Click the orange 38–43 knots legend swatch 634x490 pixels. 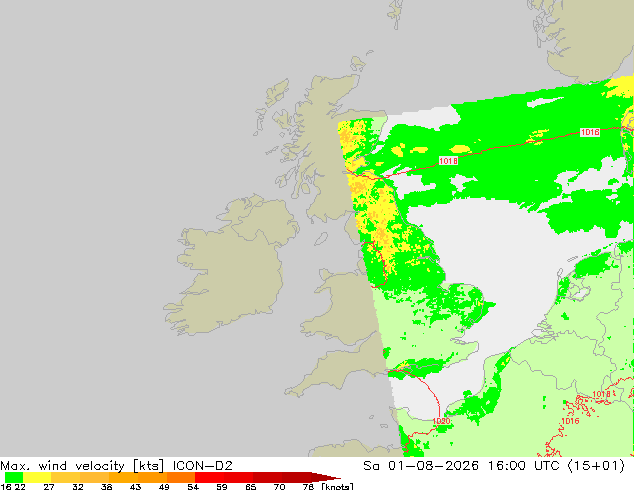[123, 477]
